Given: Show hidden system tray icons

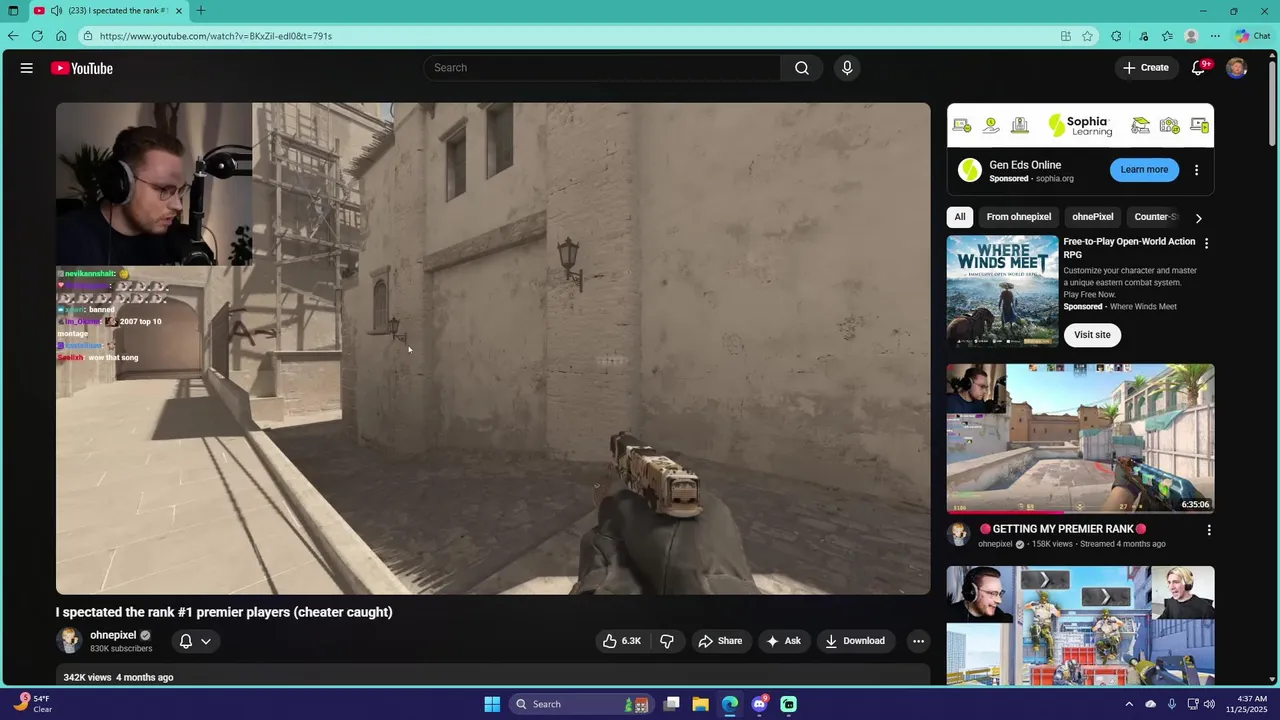Looking at the screenshot, I should pos(1129,704).
